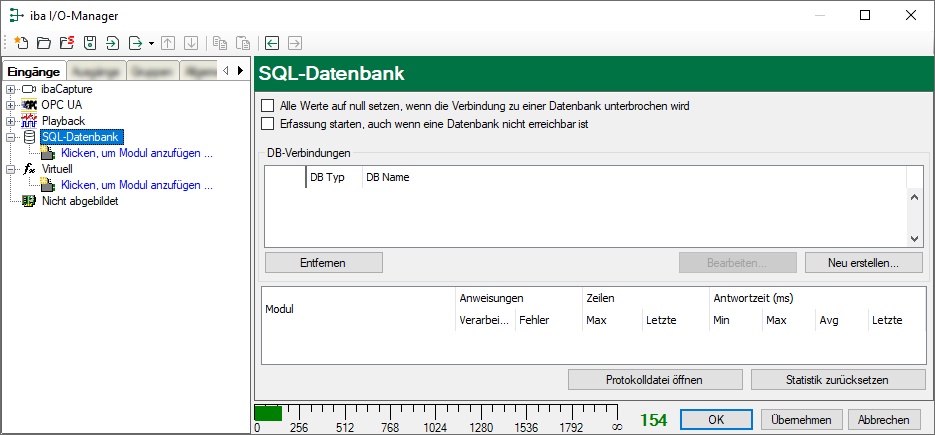
Task: Click the Abbrechen button
Action: 884,419
